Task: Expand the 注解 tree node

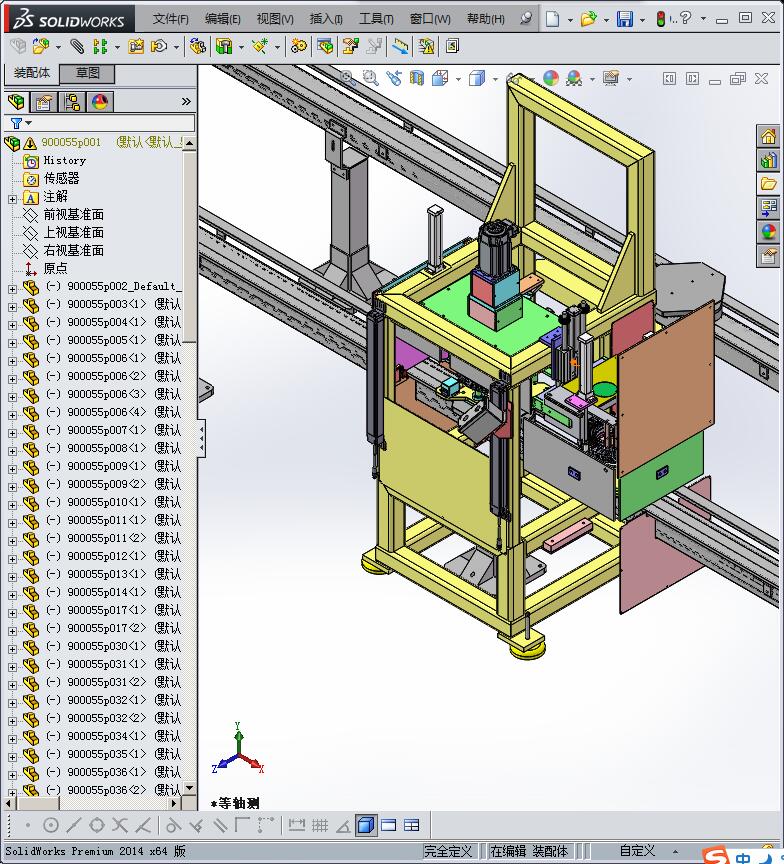Action: tap(13, 199)
